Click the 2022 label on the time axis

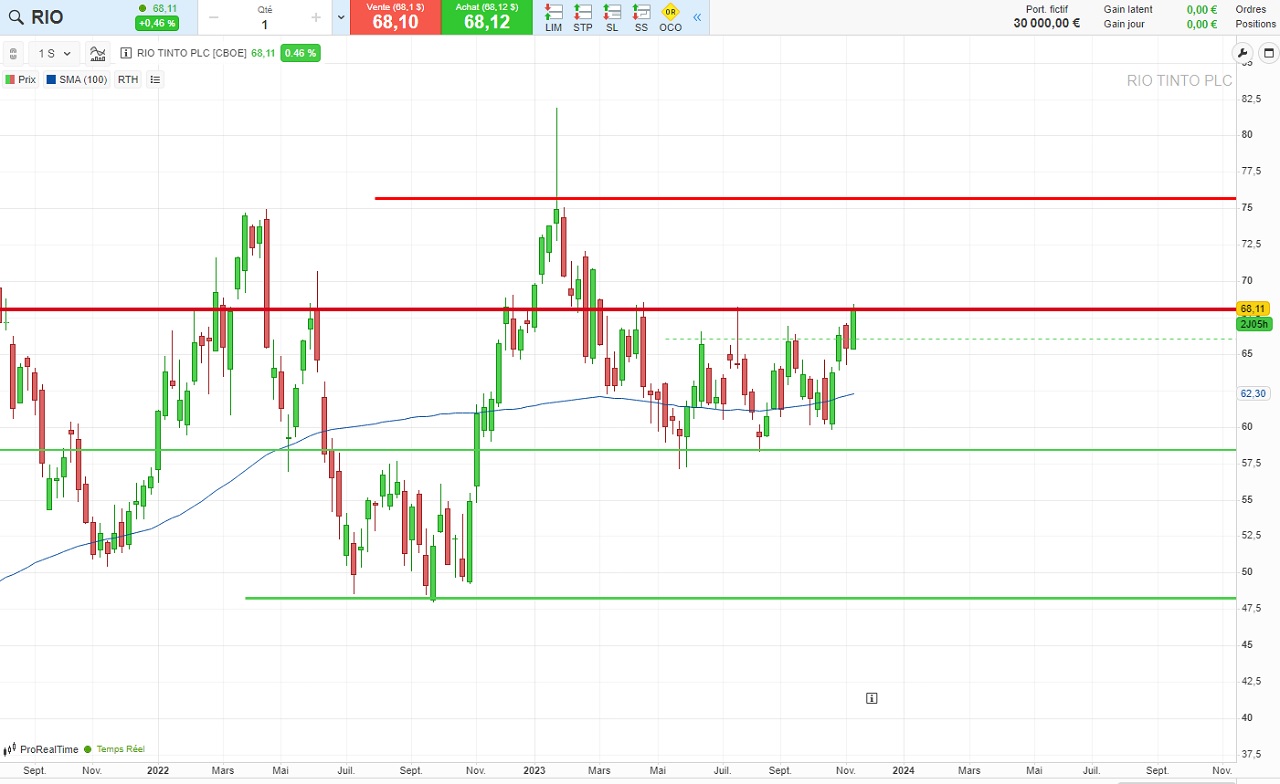click(x=158, y=770)
